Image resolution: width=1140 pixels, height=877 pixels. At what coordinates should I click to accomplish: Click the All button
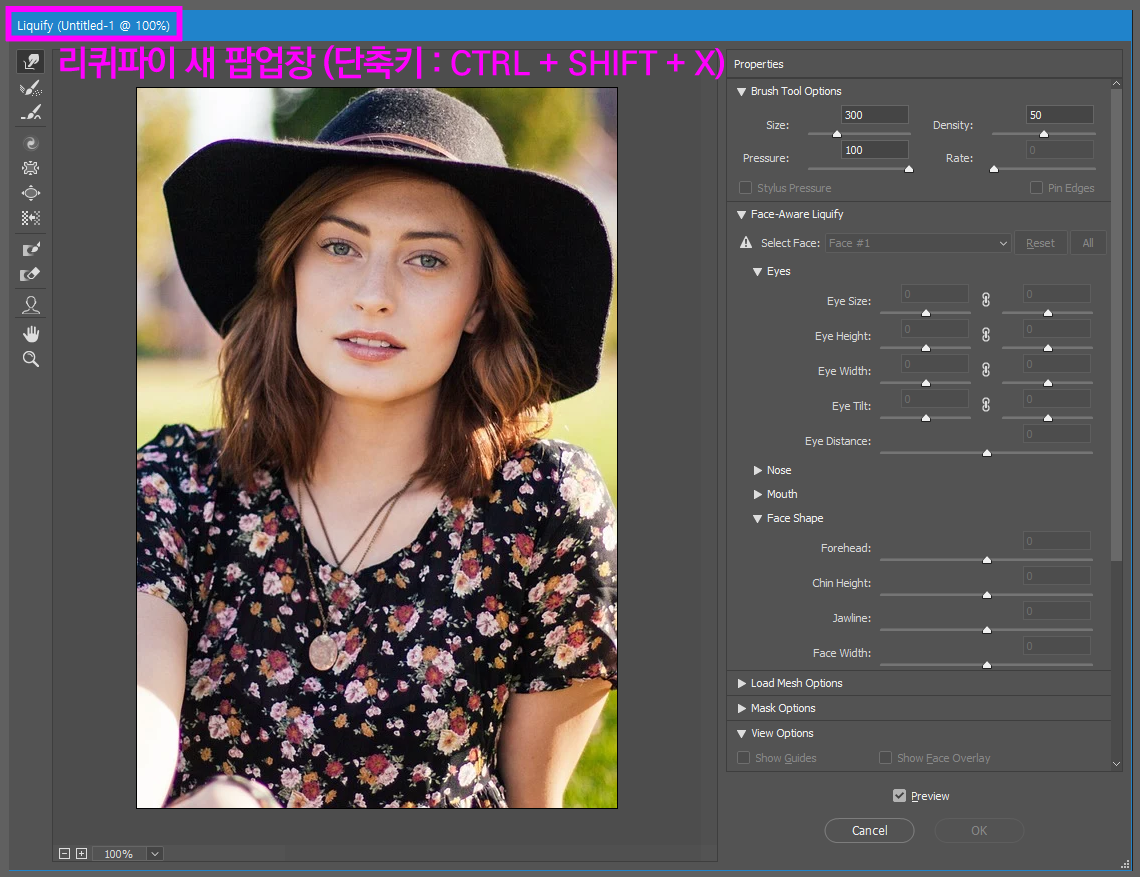point(1088,243)
